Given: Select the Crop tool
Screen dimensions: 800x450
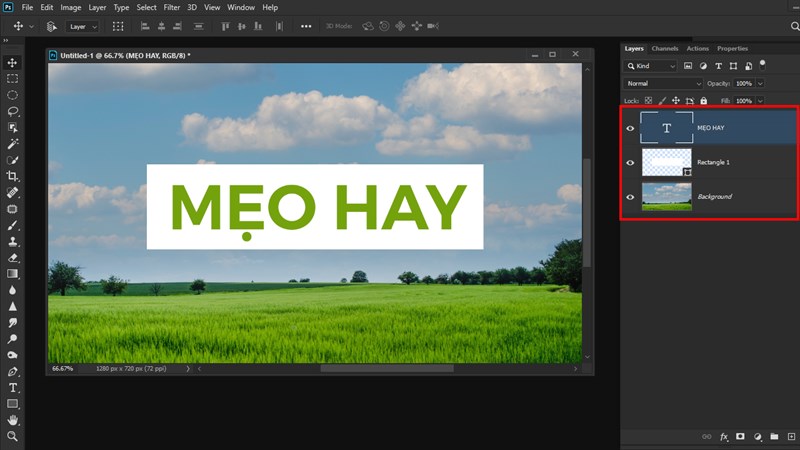Looking at the screenshot, I should [12, 177].
